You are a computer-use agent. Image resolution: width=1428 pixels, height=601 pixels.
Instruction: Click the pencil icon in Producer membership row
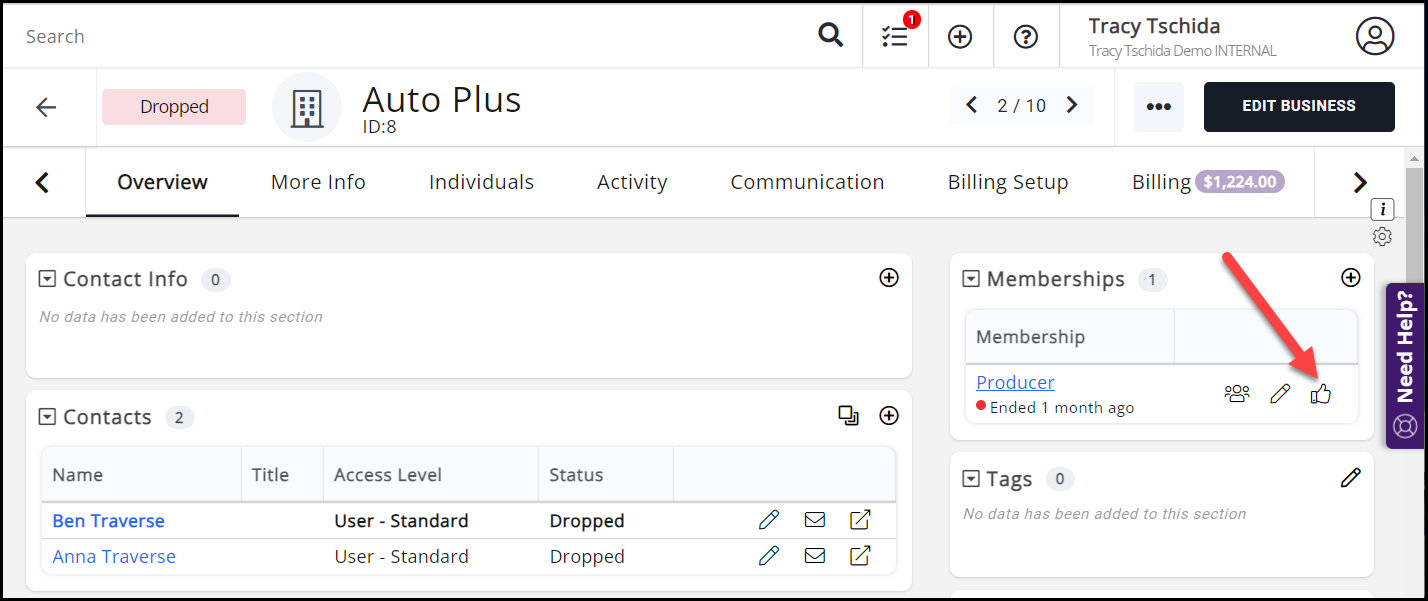(x=1280, y=394)
